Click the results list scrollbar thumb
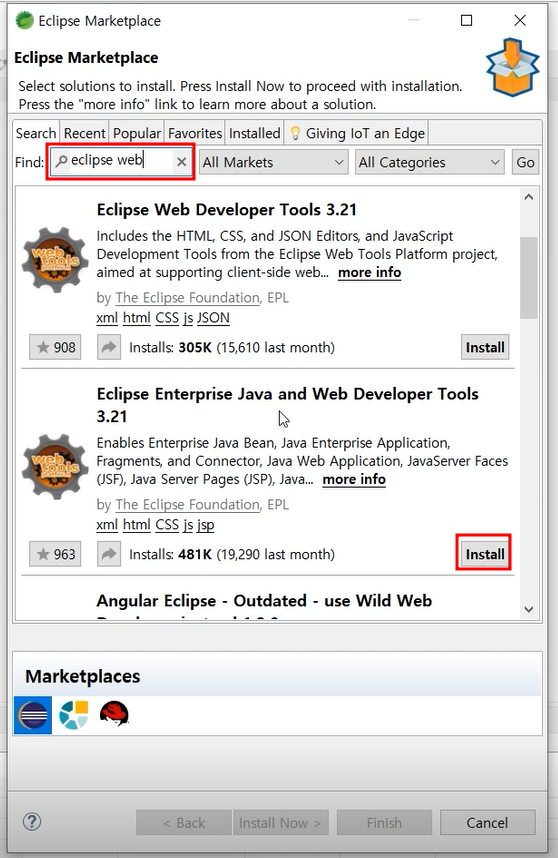 click(x=528, y=277)
